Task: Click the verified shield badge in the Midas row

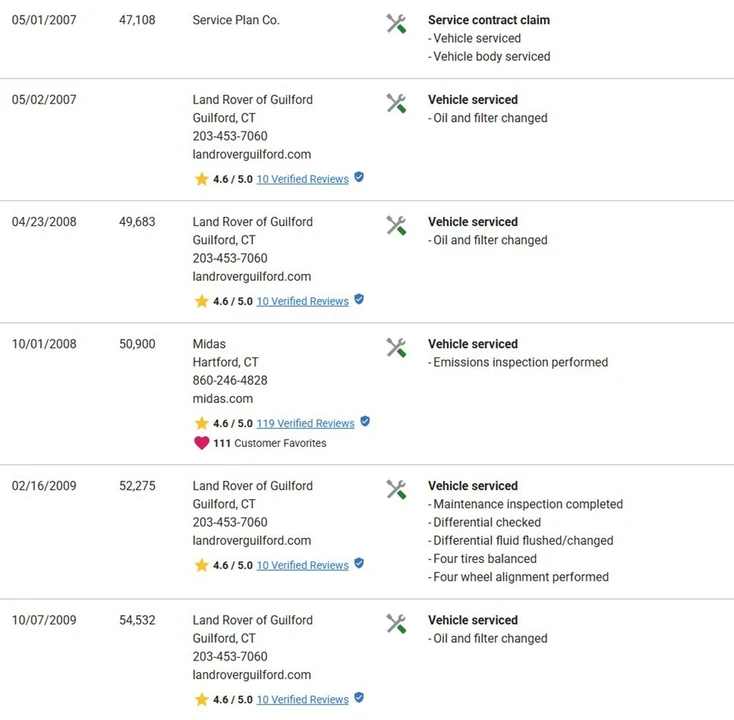Action: click(x=365, y=421)
